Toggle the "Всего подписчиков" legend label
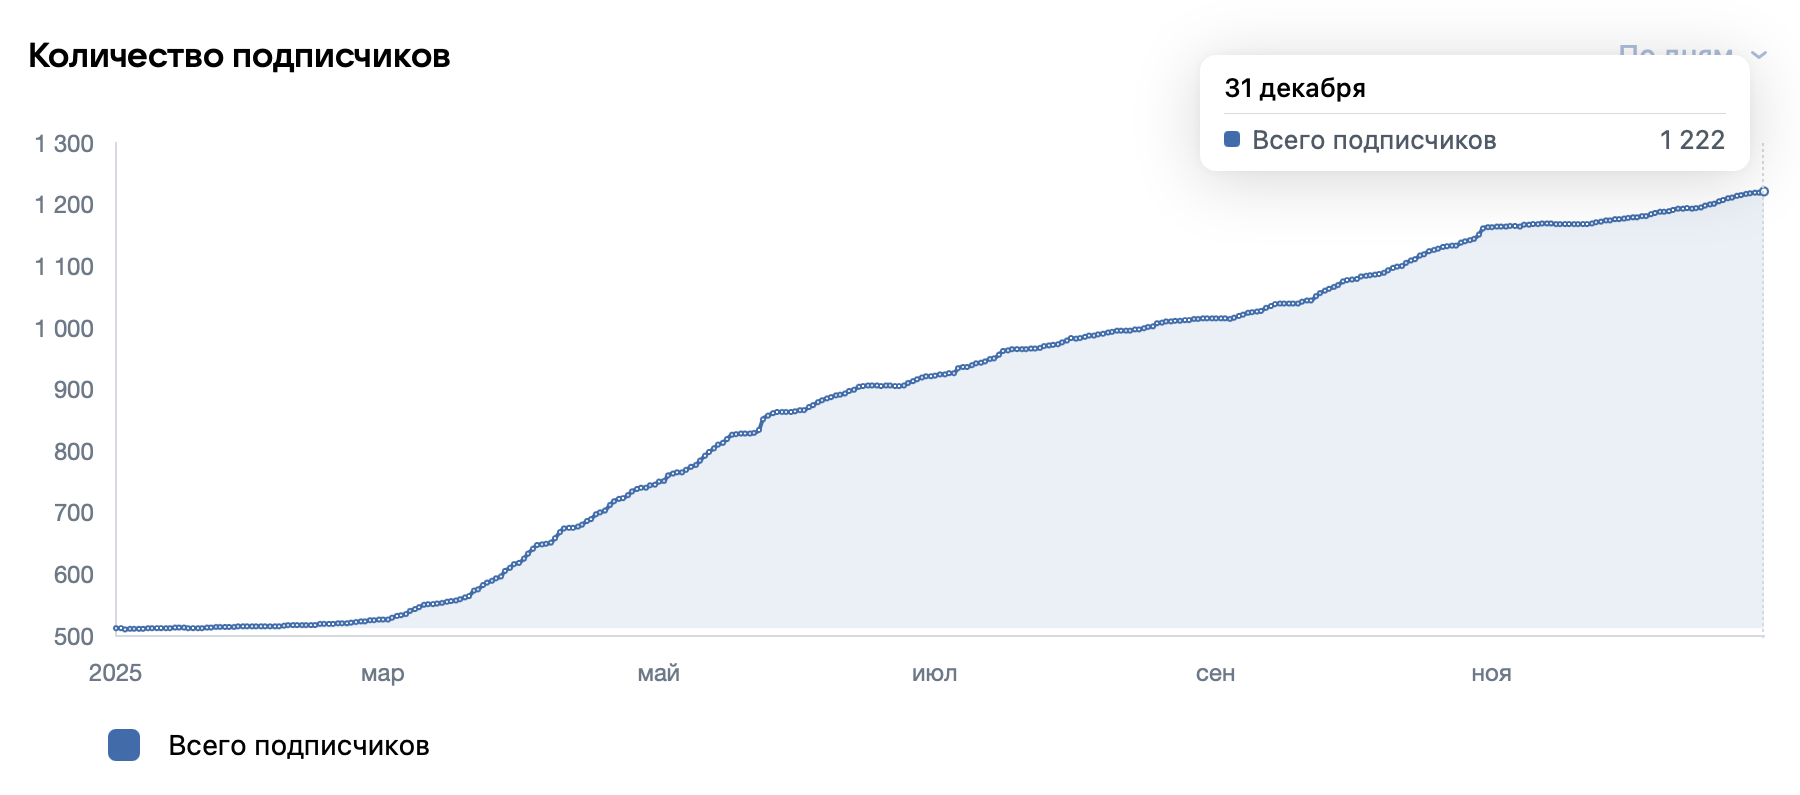 pos(298,746)
